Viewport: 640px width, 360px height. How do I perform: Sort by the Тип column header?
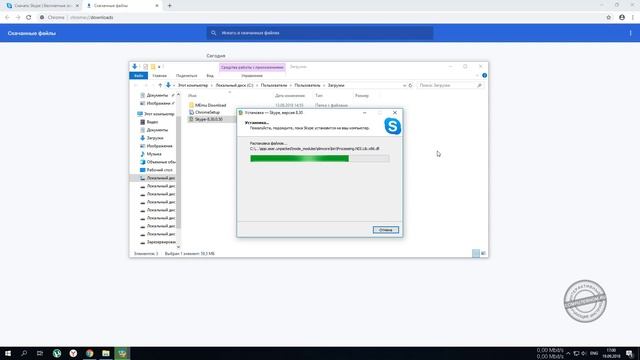click(x=319, y=96)
